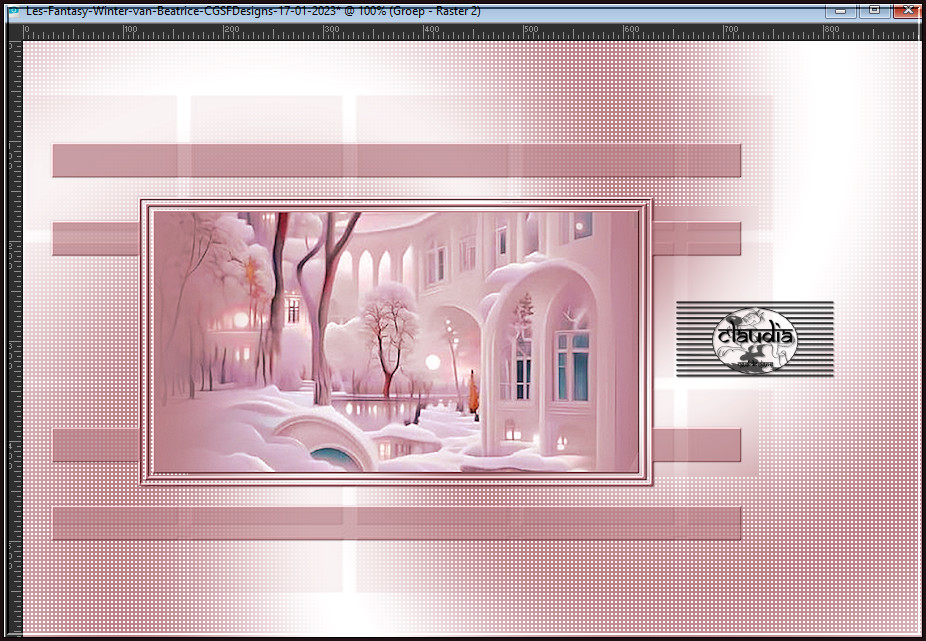This screenshot has width=926, height=641.
Task: Maximize the Les-Fantasy-Winter image window
Action: [875, 10]
